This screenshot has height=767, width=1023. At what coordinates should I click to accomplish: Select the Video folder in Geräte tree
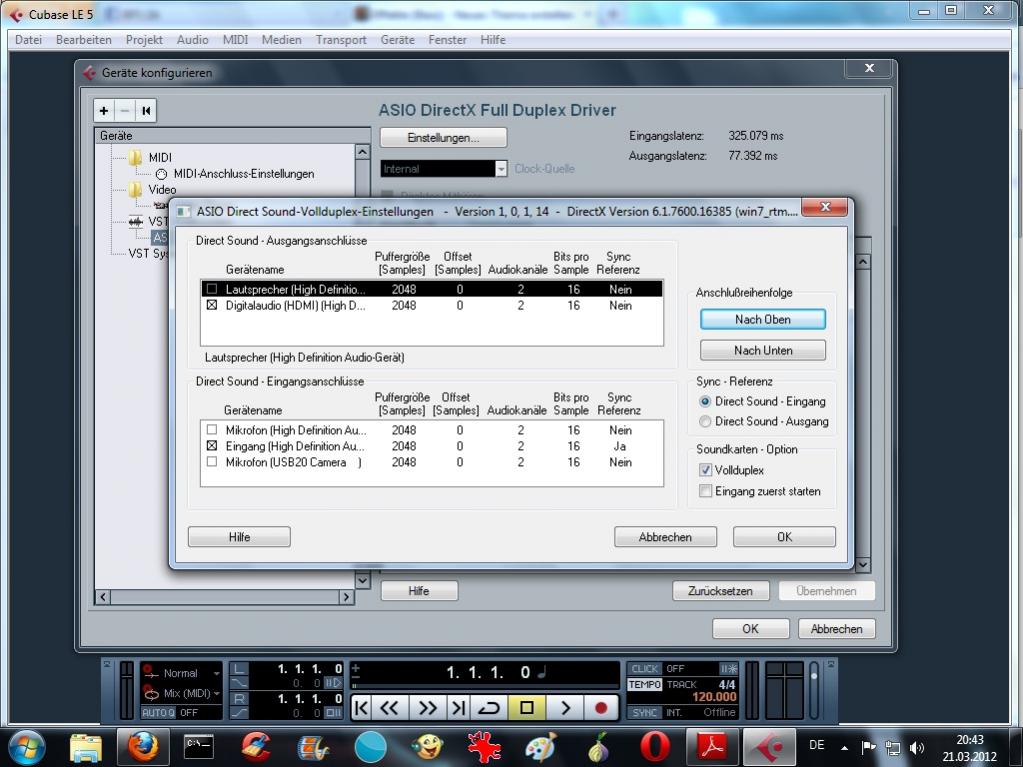pyautogui.click(x=153, y=189)
